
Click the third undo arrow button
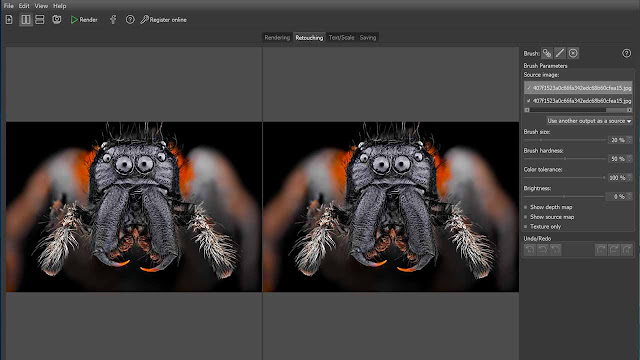[556, 250]
